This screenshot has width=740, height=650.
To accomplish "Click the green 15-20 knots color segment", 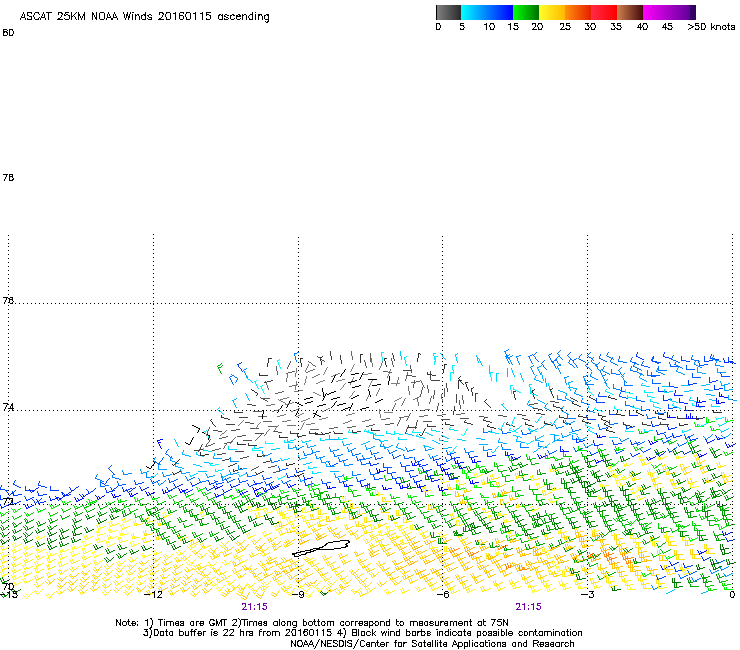I will pyautogui.click(x=526, y=12).
